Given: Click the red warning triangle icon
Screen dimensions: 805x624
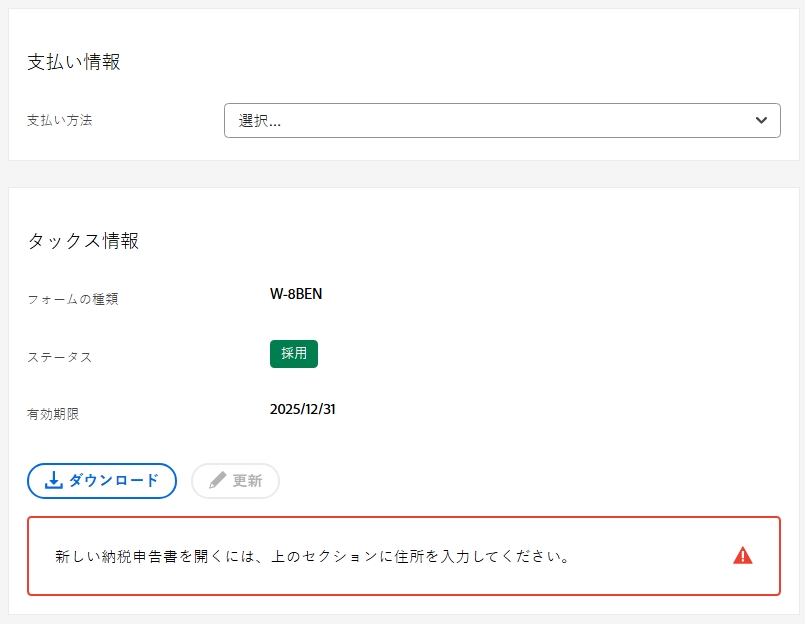Looking at the screenshot, I should (x=742, y=556).
